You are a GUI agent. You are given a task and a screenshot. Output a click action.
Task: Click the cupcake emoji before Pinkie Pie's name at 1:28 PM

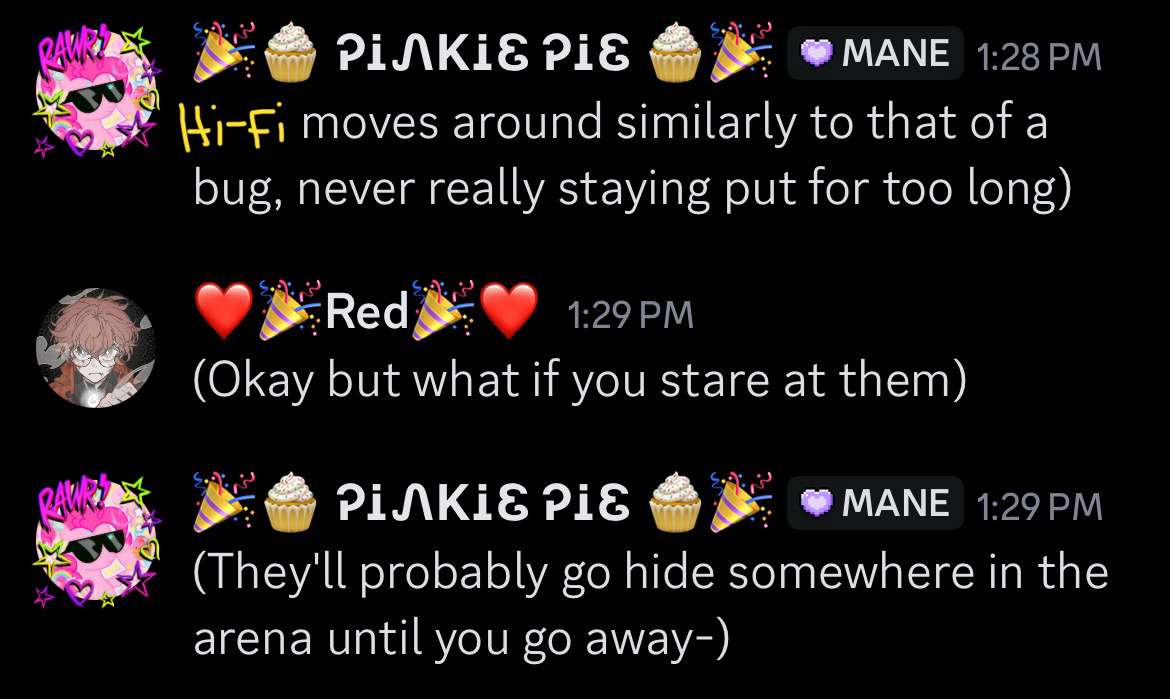290,52
